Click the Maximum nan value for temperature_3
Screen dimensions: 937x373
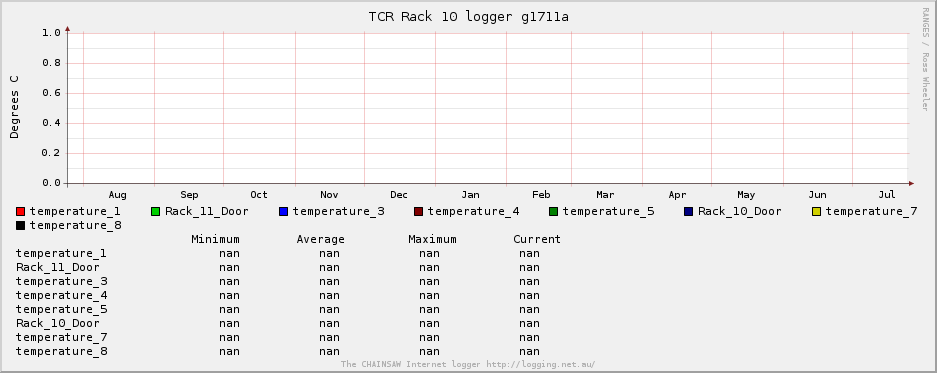429,281
